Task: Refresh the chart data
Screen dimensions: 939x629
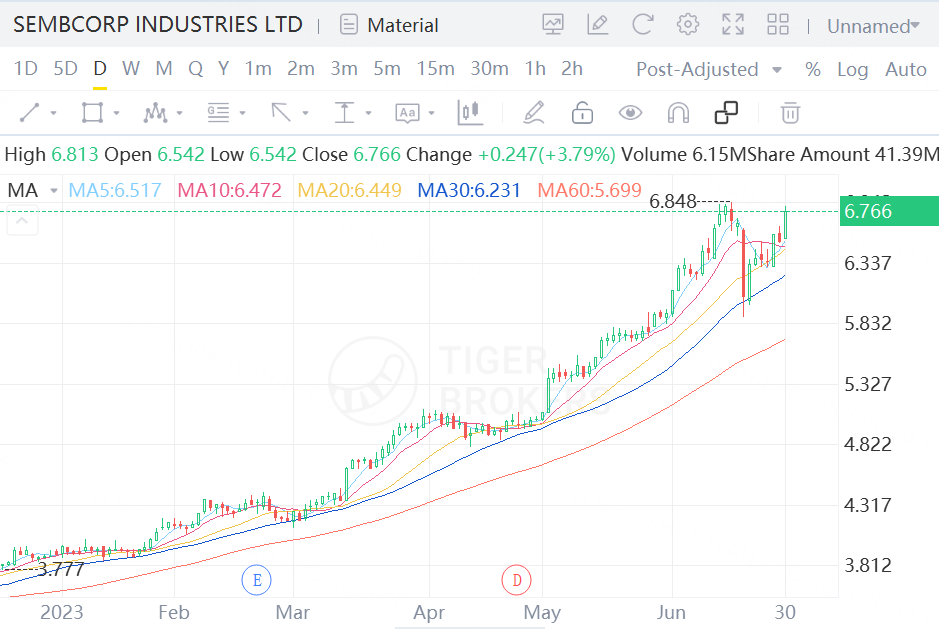Action: (643, 25)
